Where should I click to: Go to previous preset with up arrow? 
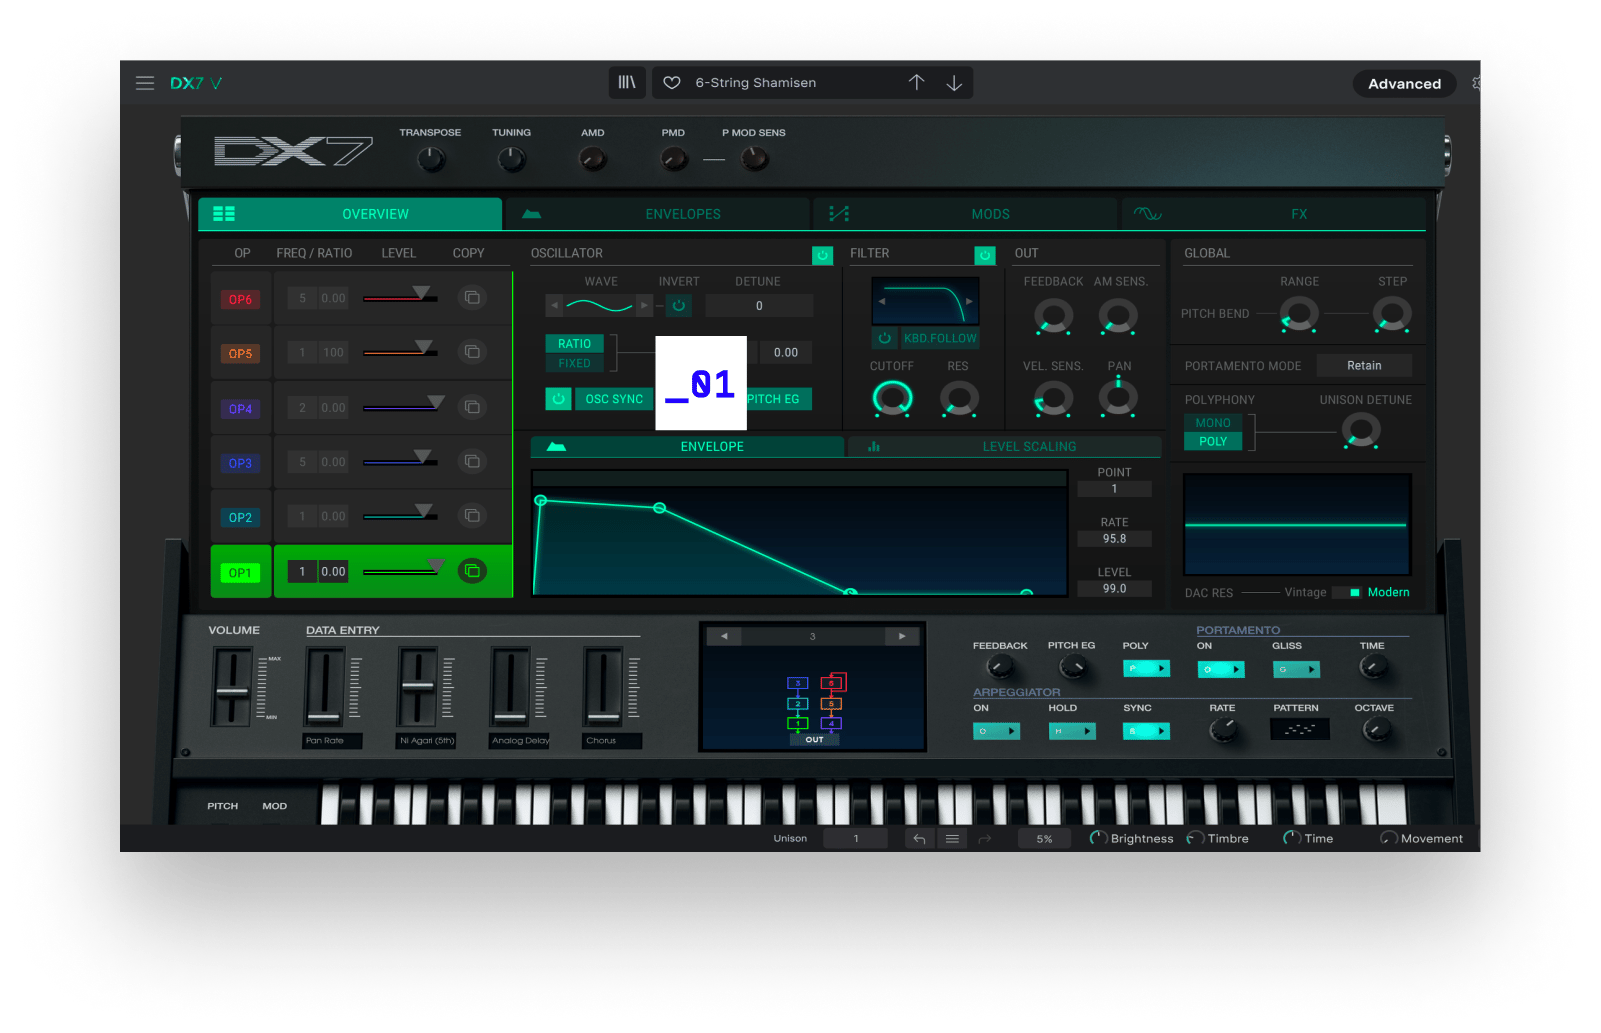916,83
